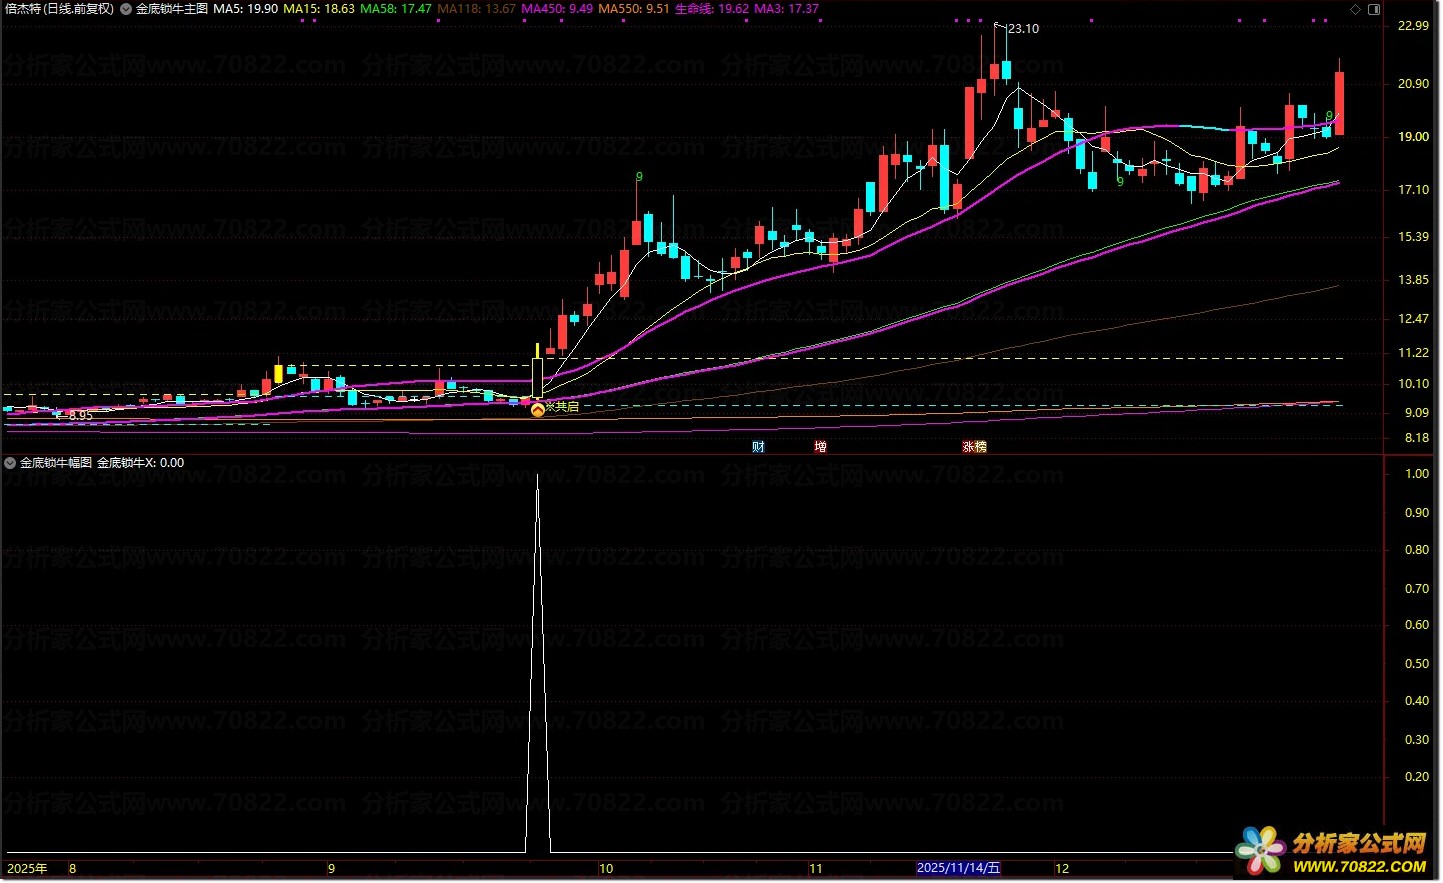This screenshot has width=1443, height=883.
Task: Select the MA15 indicator label
Action: [319, 9]
